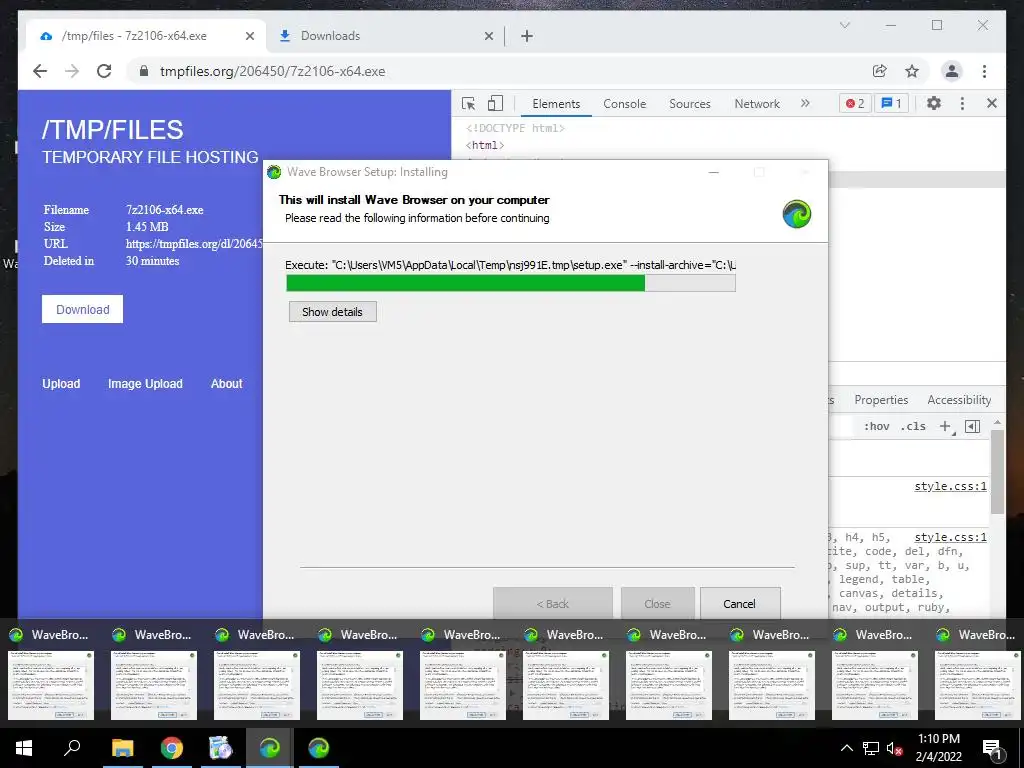
Task: Toggle computed styles sidebar icon
Action: 972,426
